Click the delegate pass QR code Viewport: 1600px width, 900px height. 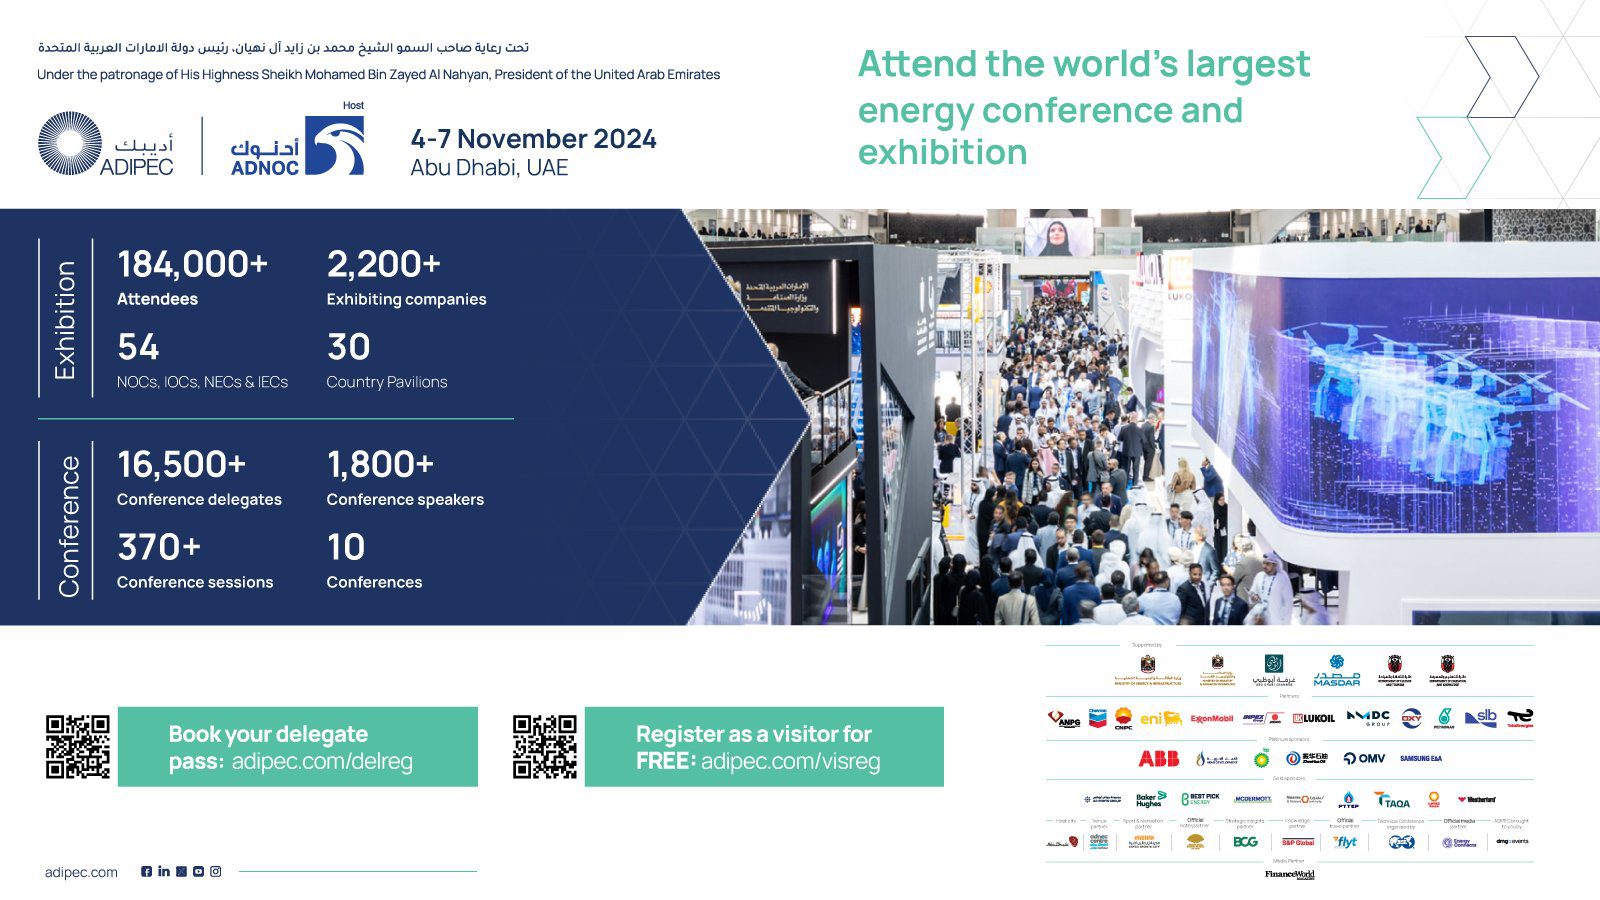click(x=78, y=746)
